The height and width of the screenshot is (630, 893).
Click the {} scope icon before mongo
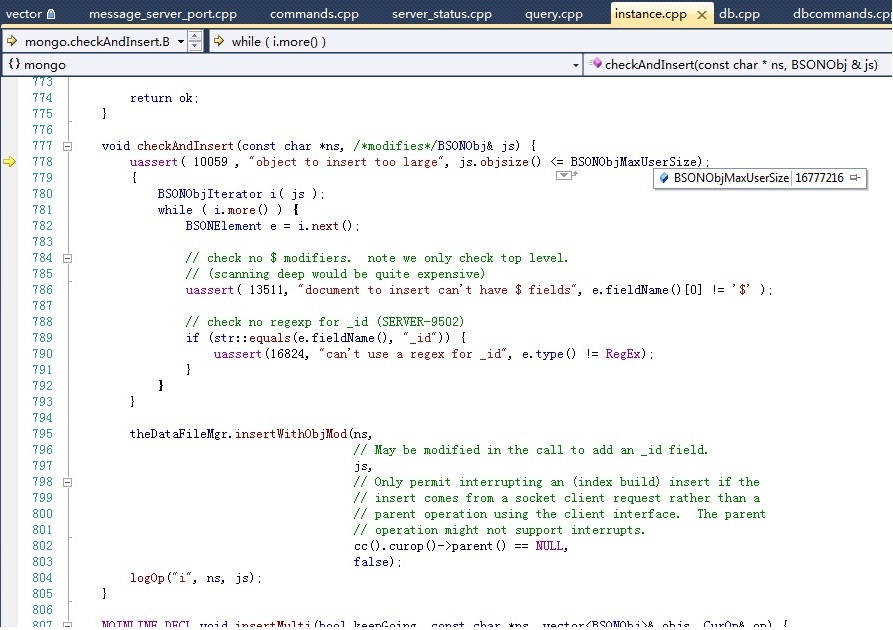[x=14, y=64]
